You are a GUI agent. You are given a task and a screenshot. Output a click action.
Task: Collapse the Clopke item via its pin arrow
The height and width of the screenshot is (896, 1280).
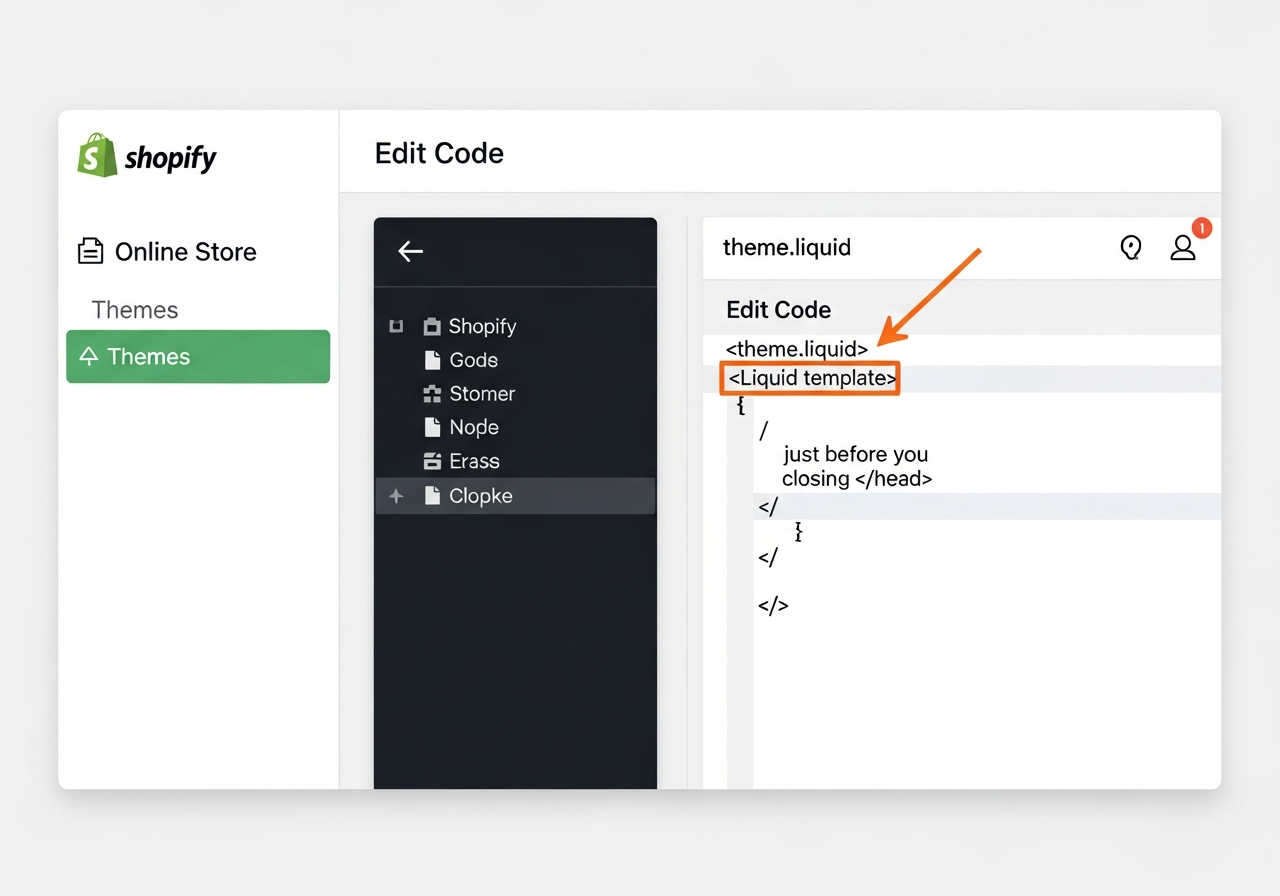[x=395, y=495]
